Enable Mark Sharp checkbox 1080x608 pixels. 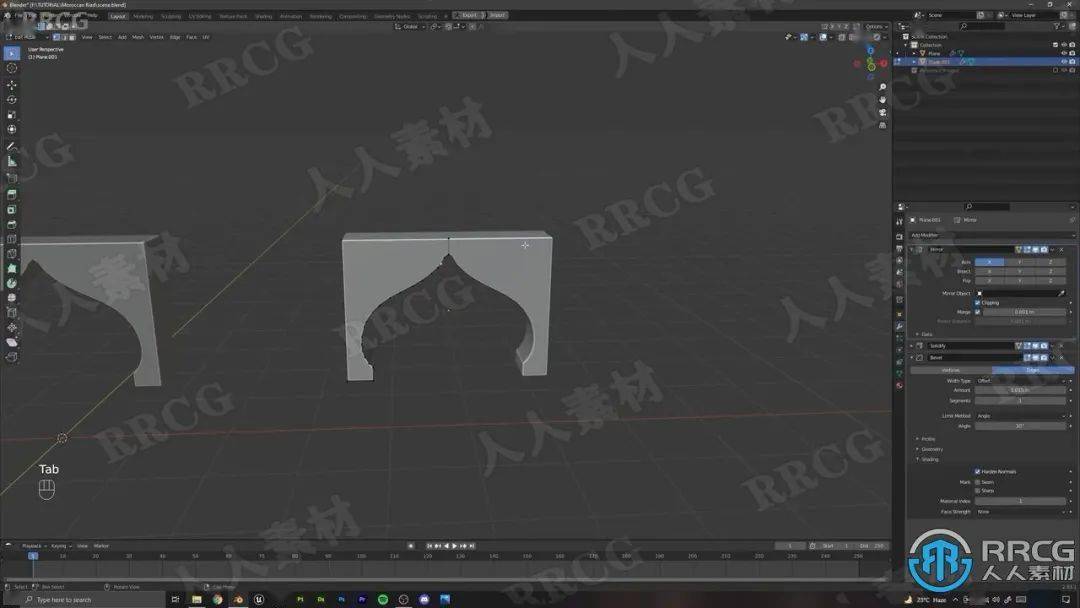pyautogui.click(x=977, y=491)
